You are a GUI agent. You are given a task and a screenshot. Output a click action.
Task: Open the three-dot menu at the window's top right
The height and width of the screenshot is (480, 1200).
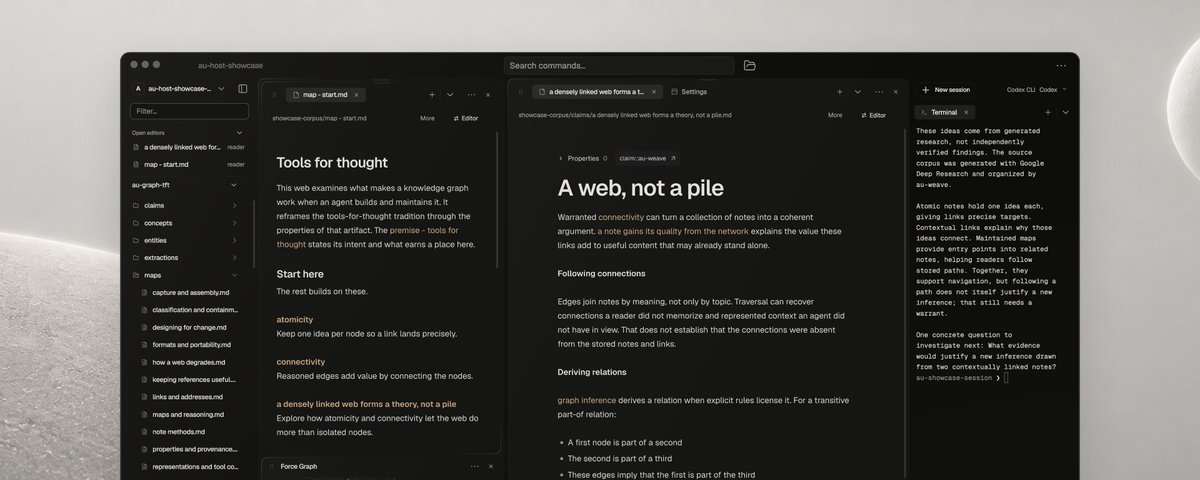coord(1061,65)
